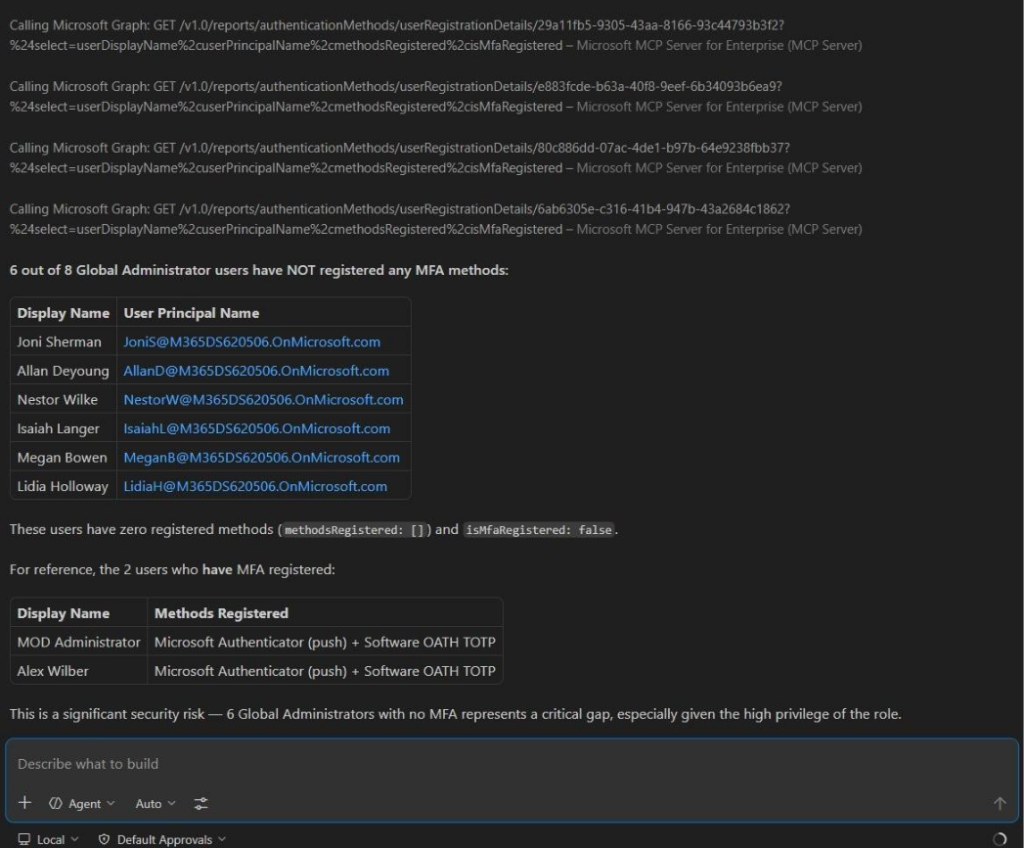Open the Default Approvals dropdown
Screen dimensions: 1024x848
[162, 839]
